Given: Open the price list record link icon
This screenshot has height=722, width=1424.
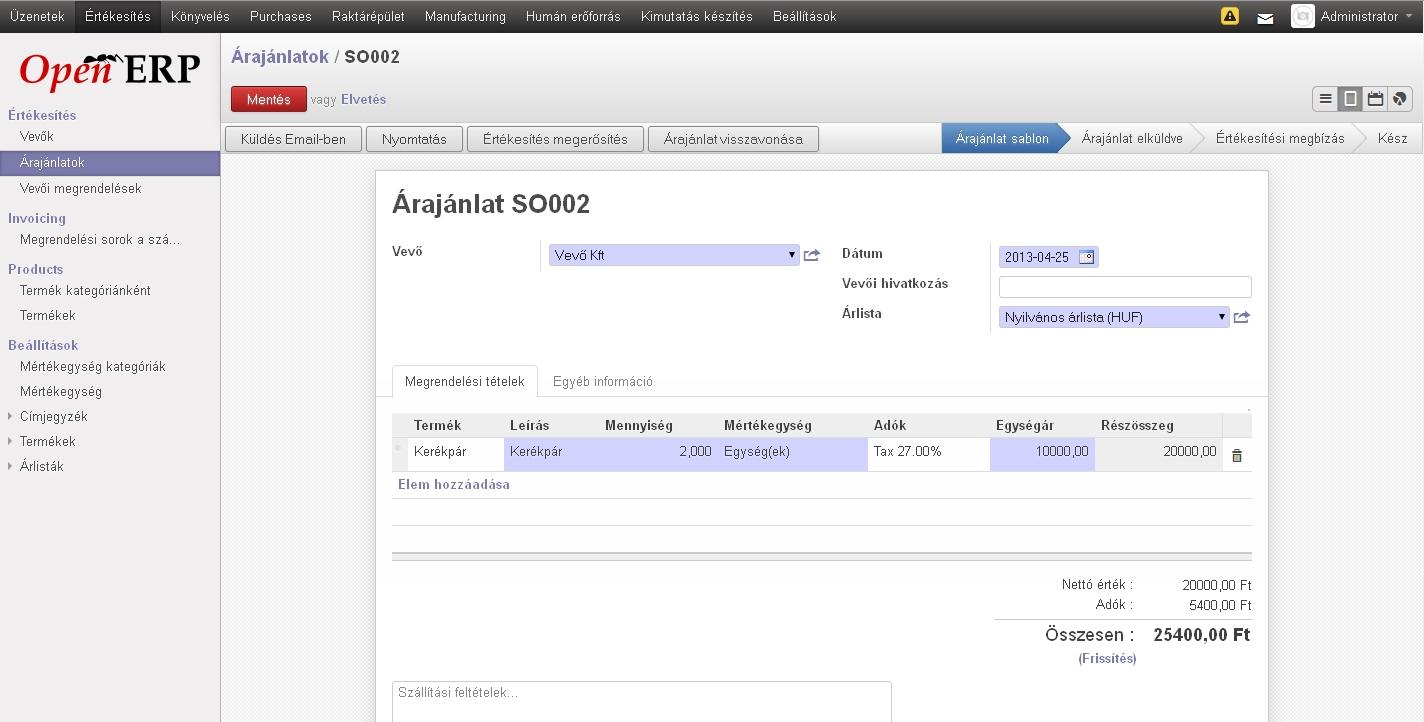Looking at the screenshot, I should pyautogui.click(x=1241, y=318).
